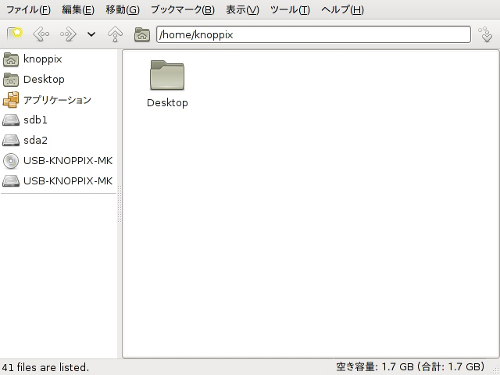Click the Desktop file name label

pos(167,103)
